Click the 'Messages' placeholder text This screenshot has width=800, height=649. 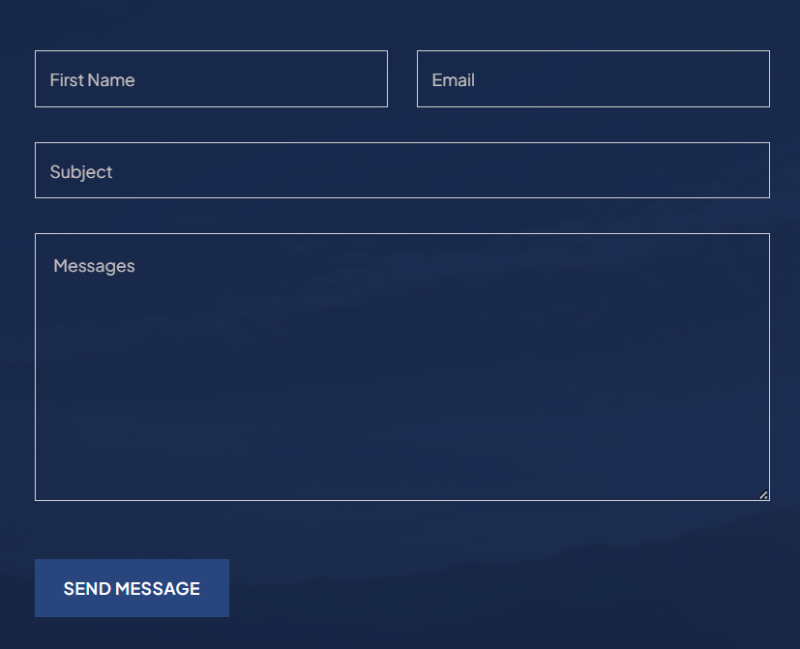[94, 266]
